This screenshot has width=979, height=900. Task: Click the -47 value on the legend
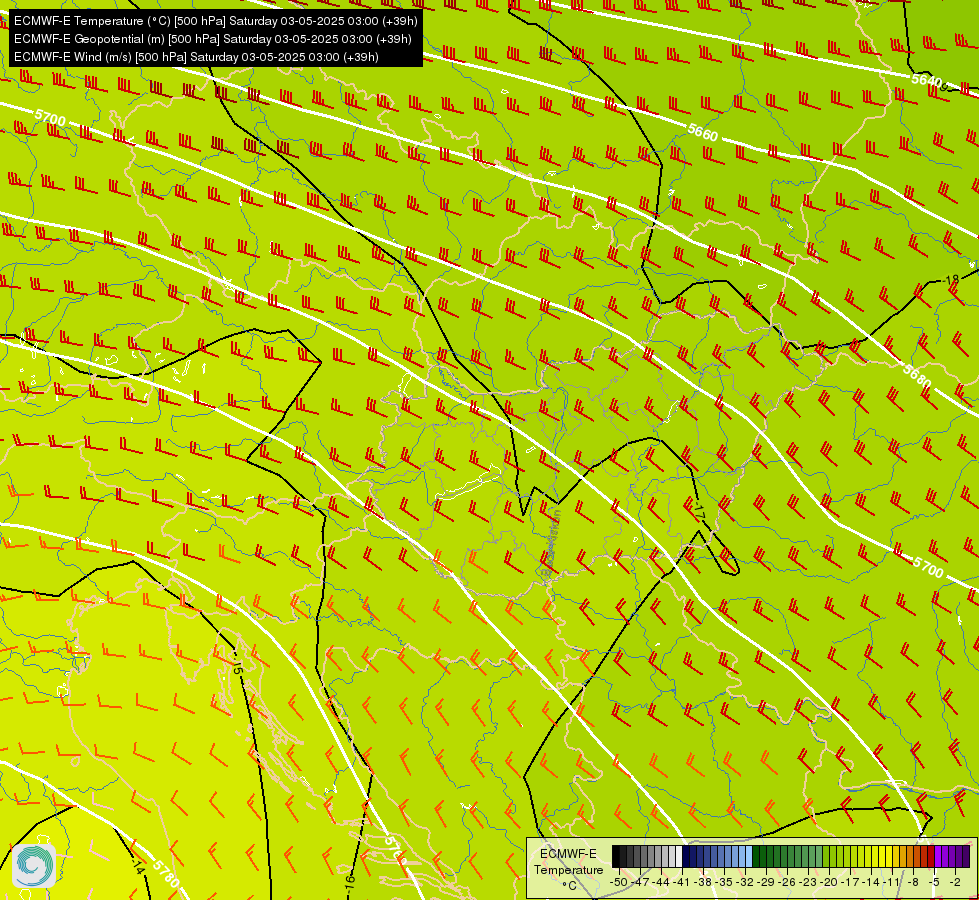[x=640, y=882]
